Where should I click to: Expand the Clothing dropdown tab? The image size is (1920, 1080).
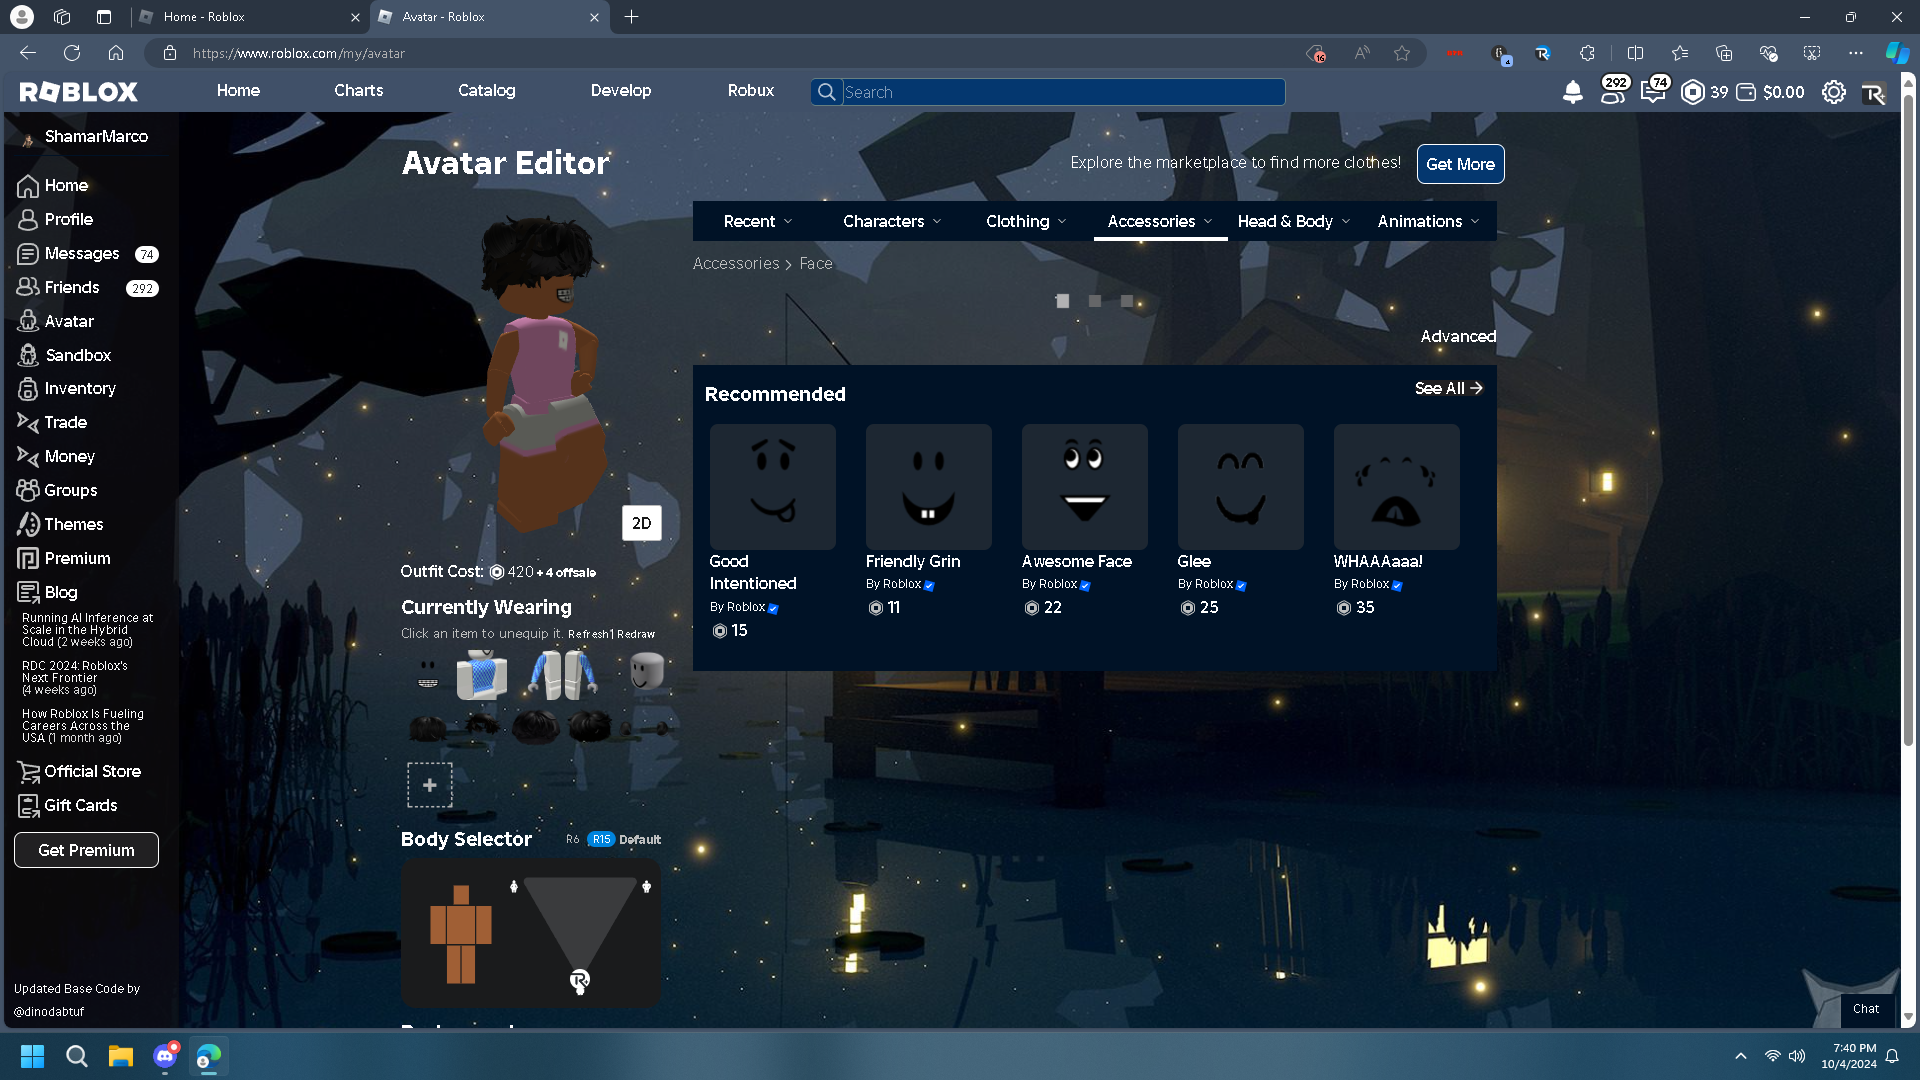click(x=1026, y=221)
